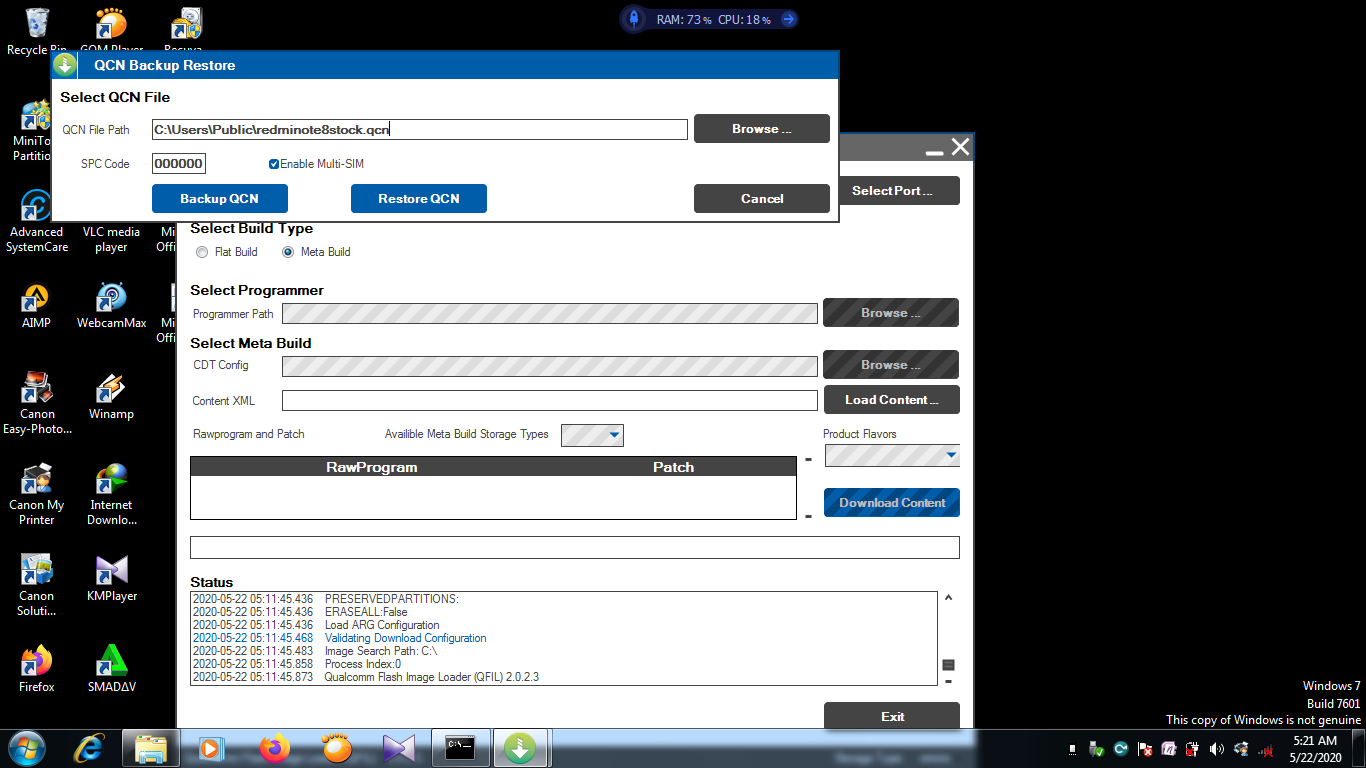Image resolution: width=1366 pixels, height=768 pixels.
Task: Click the volume speaker tray icon
Action: [x=1217, y=749]
